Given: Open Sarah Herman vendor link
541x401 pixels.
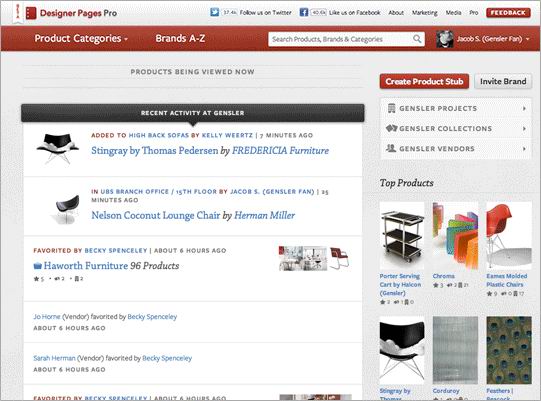Looking at the screenshot, I should tap(54, 358).
